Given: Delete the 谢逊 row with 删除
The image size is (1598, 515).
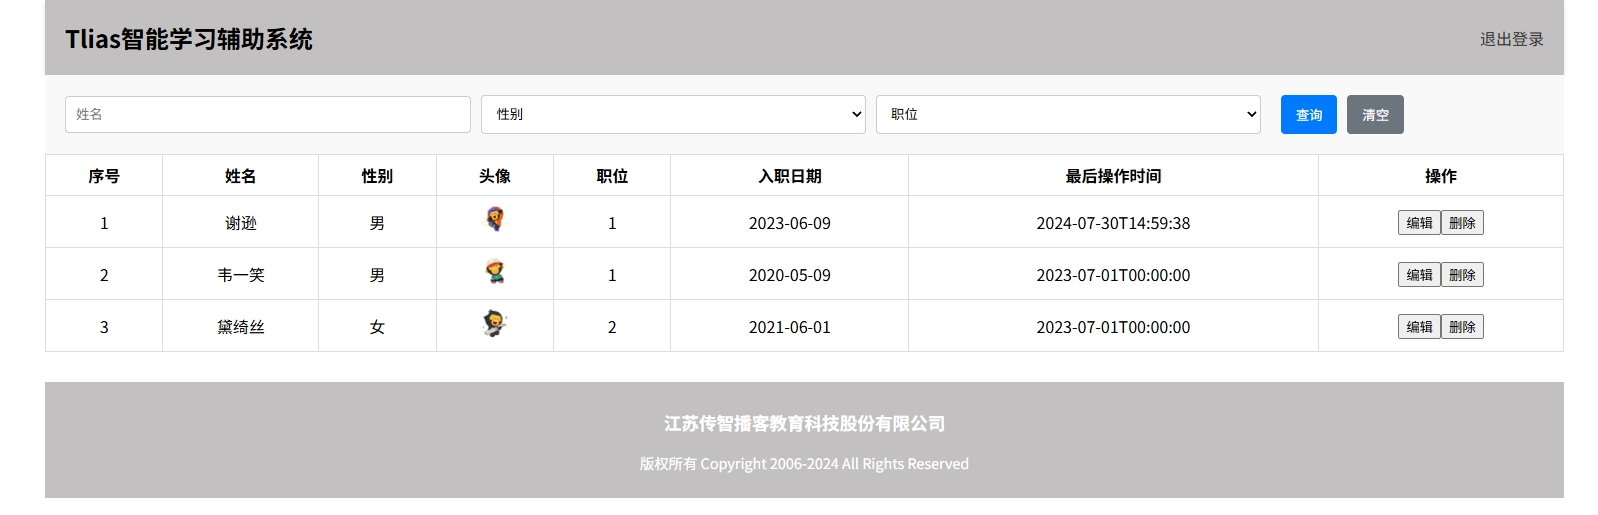Looking at the screenshot, I should pos(1462,222).
